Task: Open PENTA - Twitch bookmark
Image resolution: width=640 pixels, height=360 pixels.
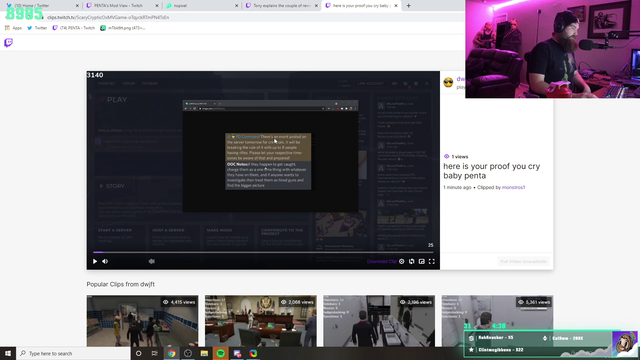Action: pos(74,28)
